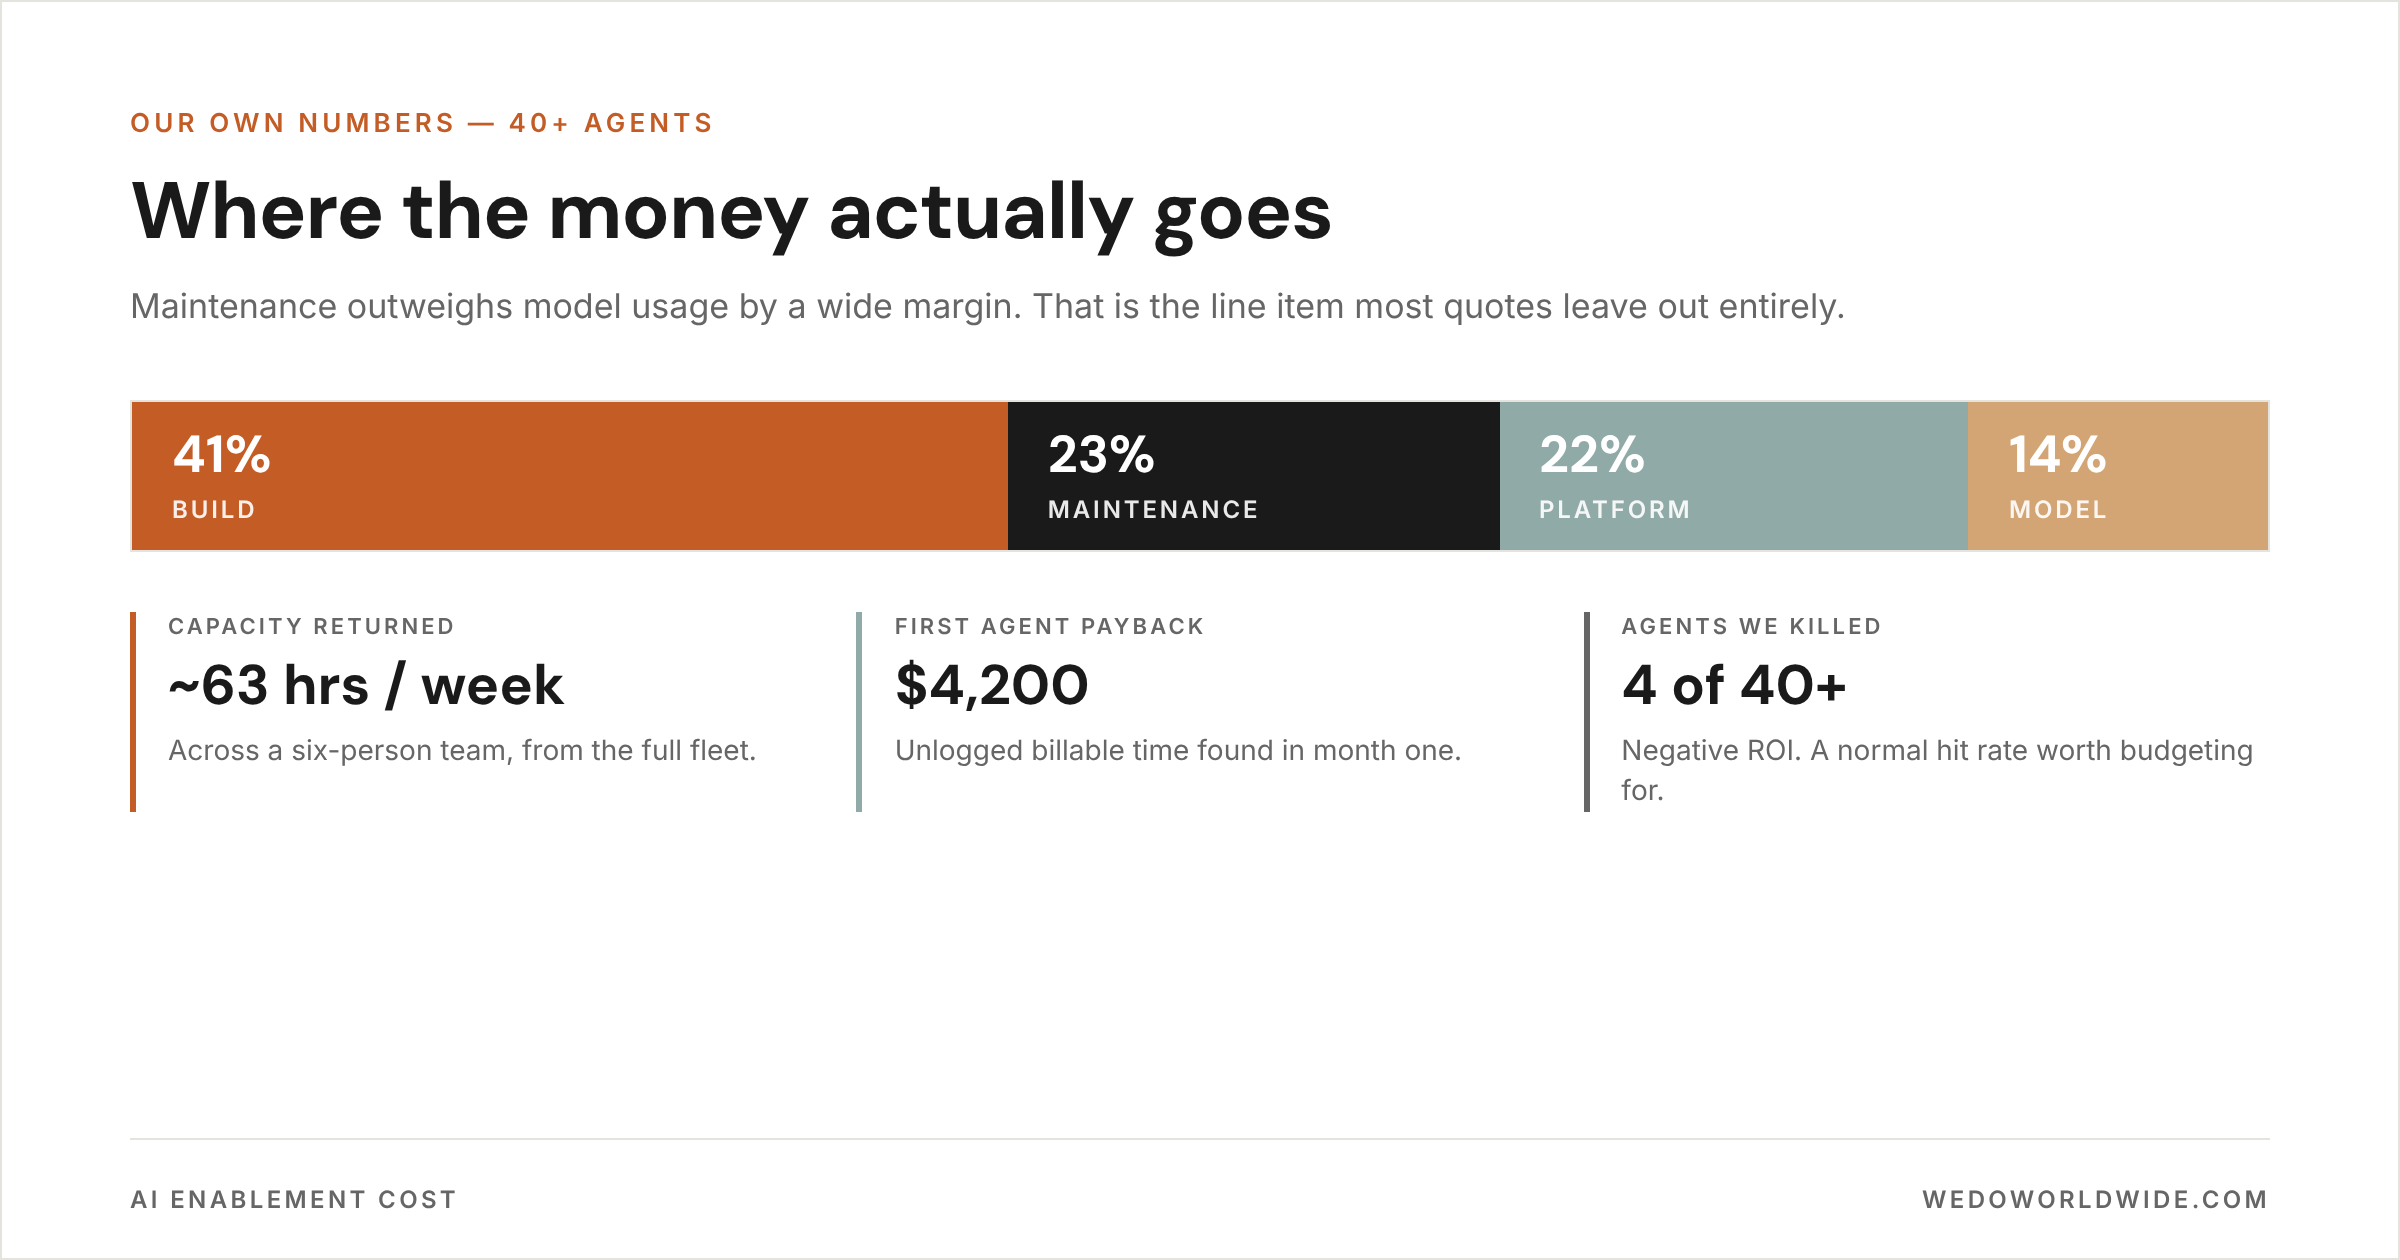This screenshot has height=1260, width=2400.
Task: Click the Platform label text
Action: (x=1614, y=510)
